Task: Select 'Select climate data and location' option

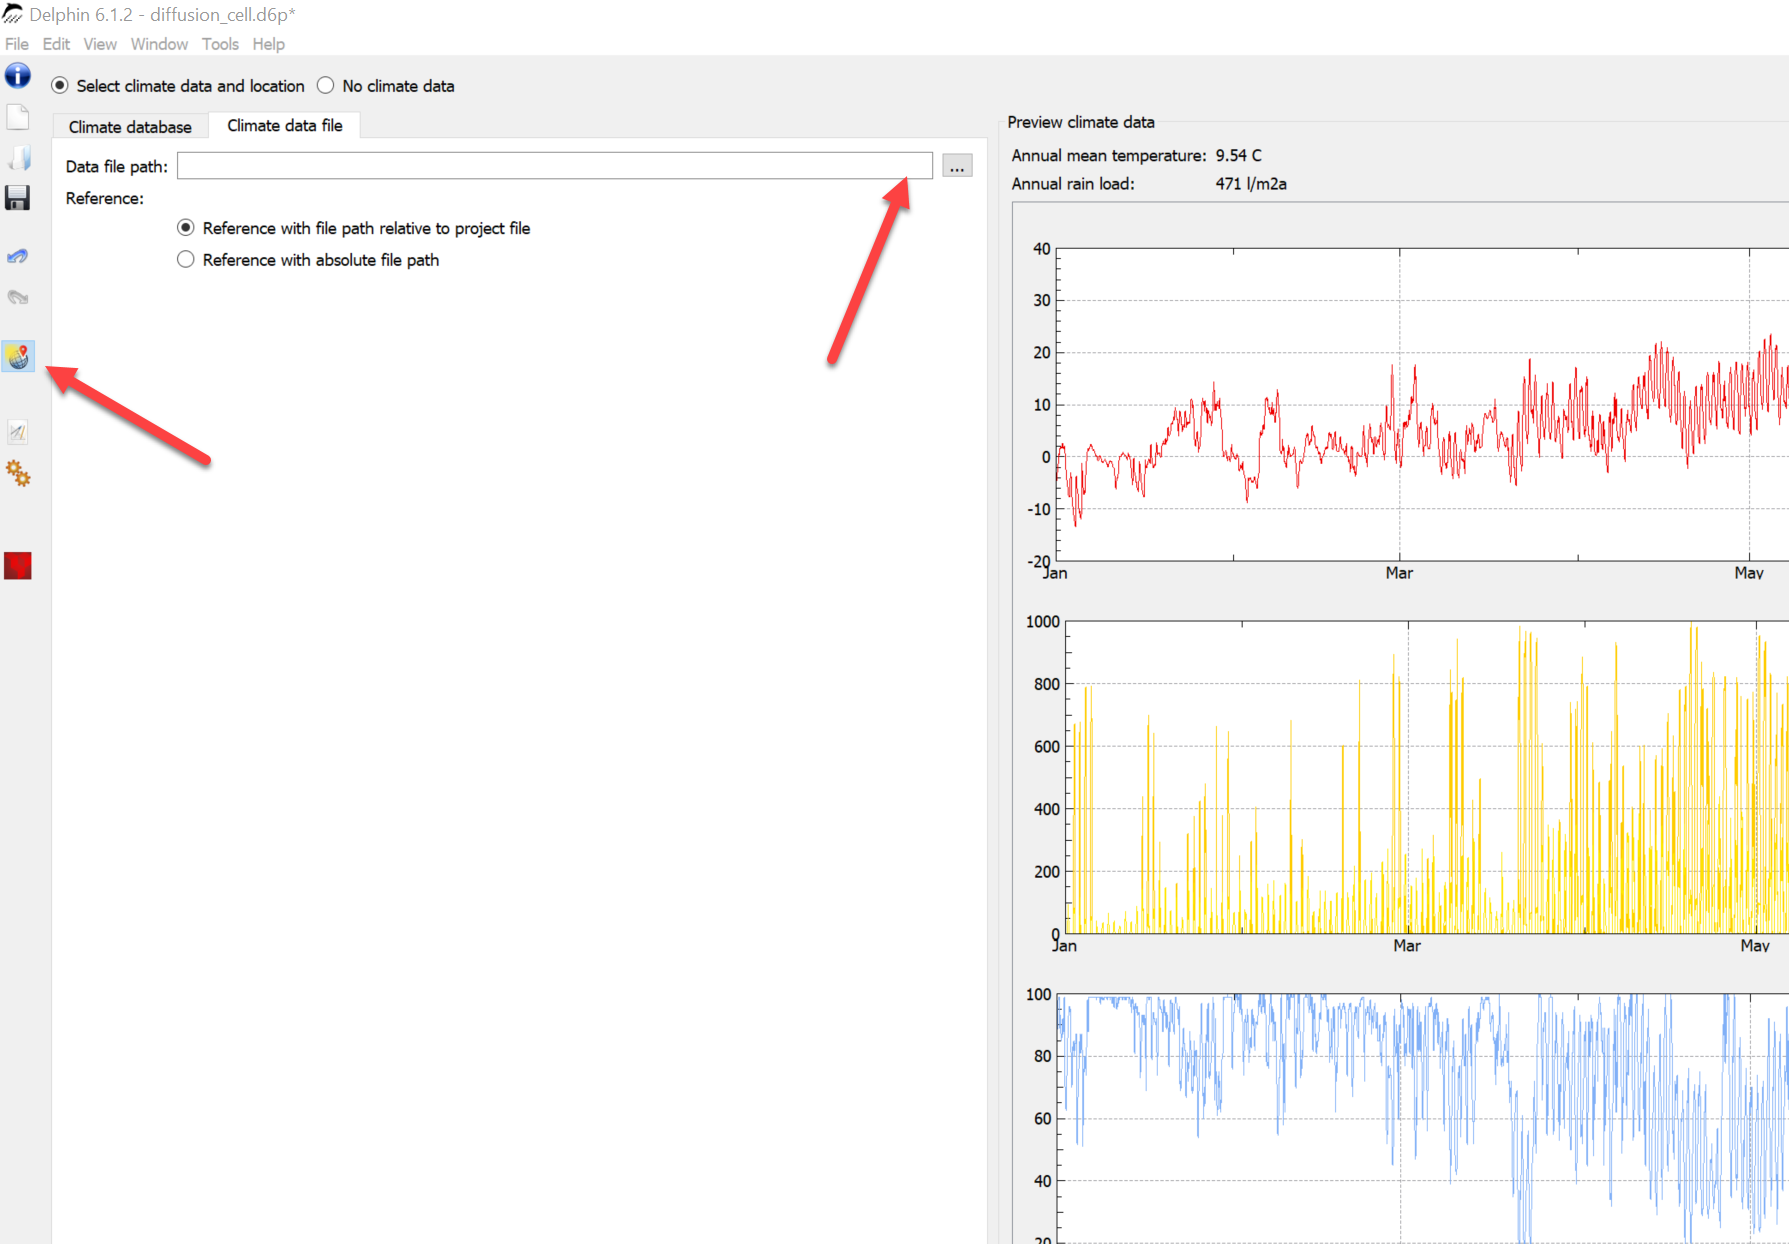Action: pyautogui.click(x=60, y=86)
